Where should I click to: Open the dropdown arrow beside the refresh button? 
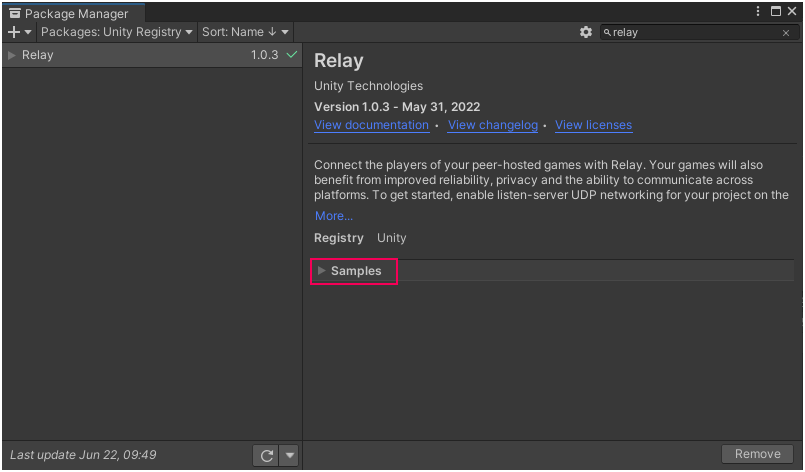289,456
